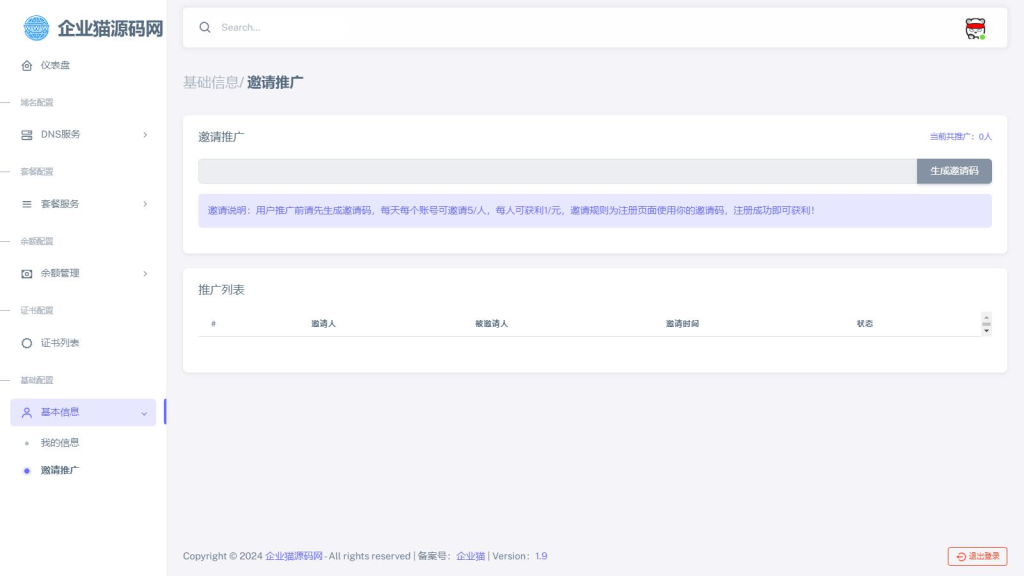1024x576 pixels.
Task: Expand the 余额管理 chevron
Action: tap(145, 273)
